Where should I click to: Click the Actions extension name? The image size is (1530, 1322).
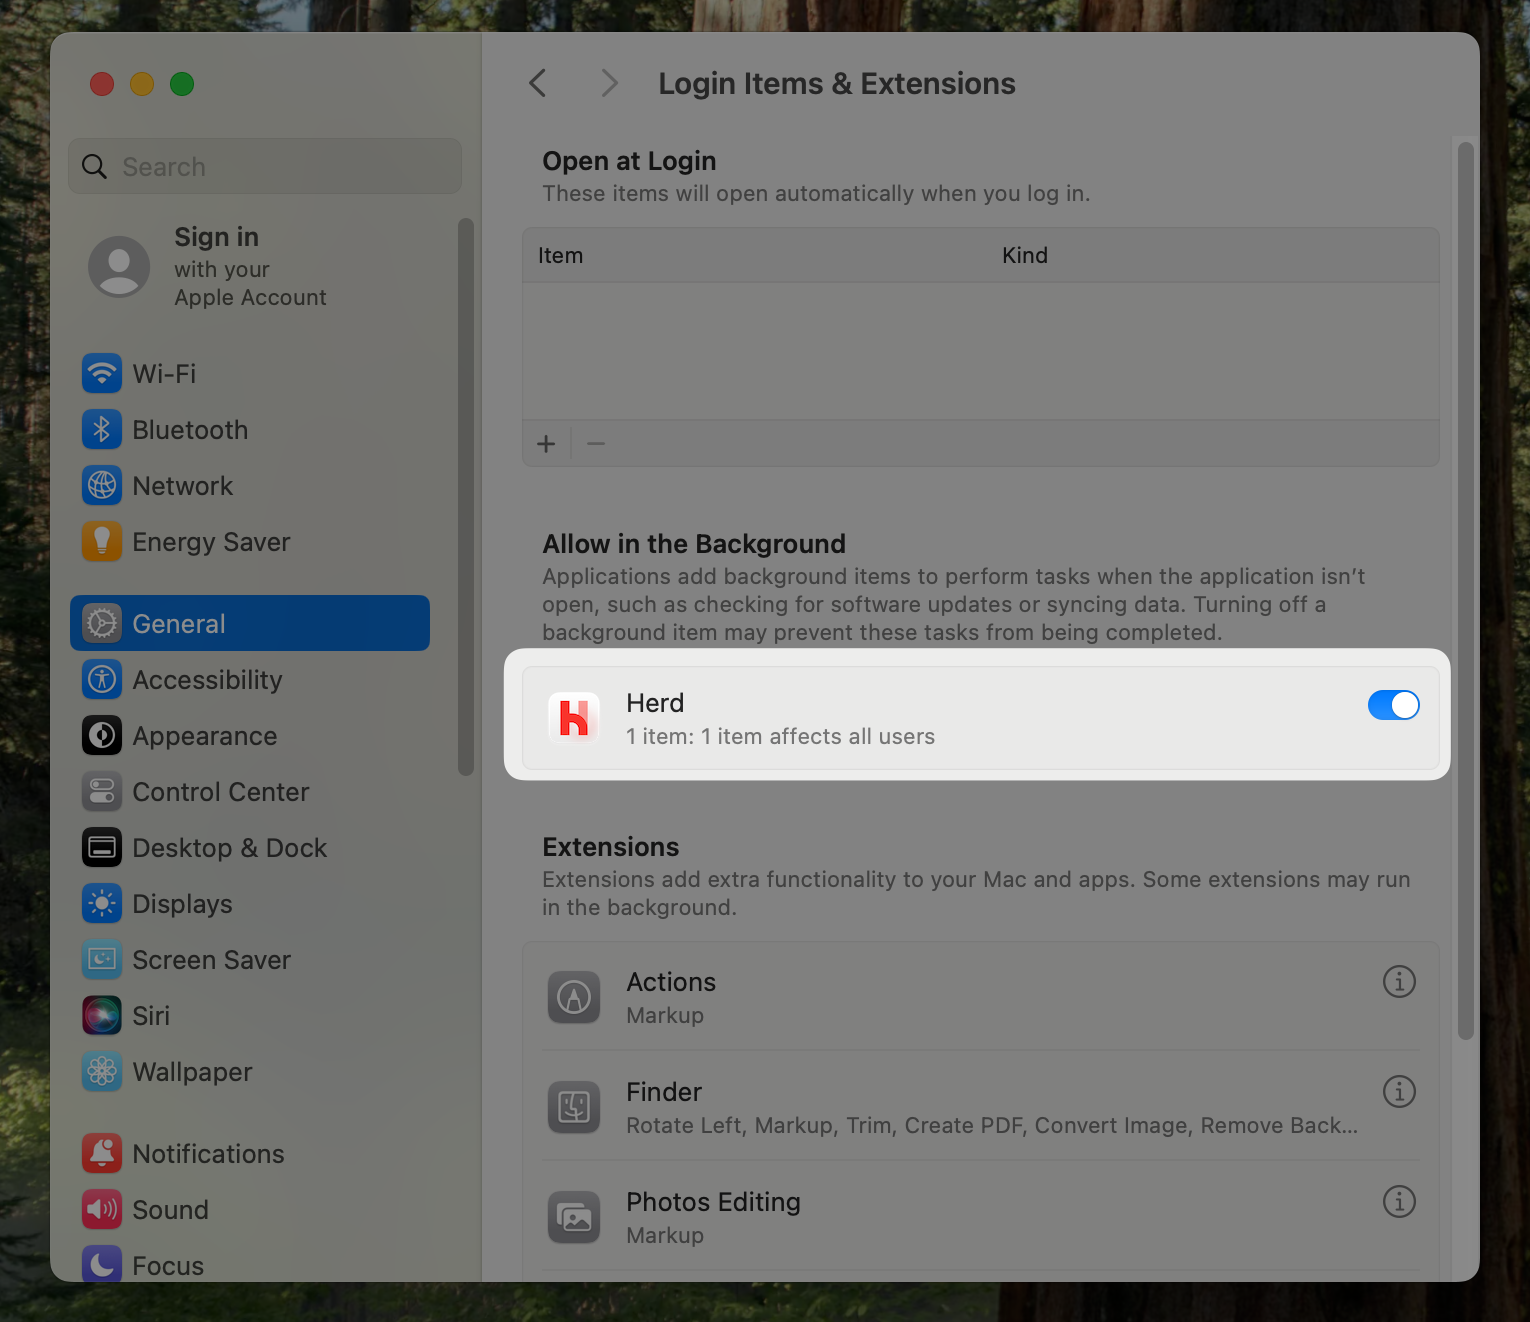[x=671, y=982]
